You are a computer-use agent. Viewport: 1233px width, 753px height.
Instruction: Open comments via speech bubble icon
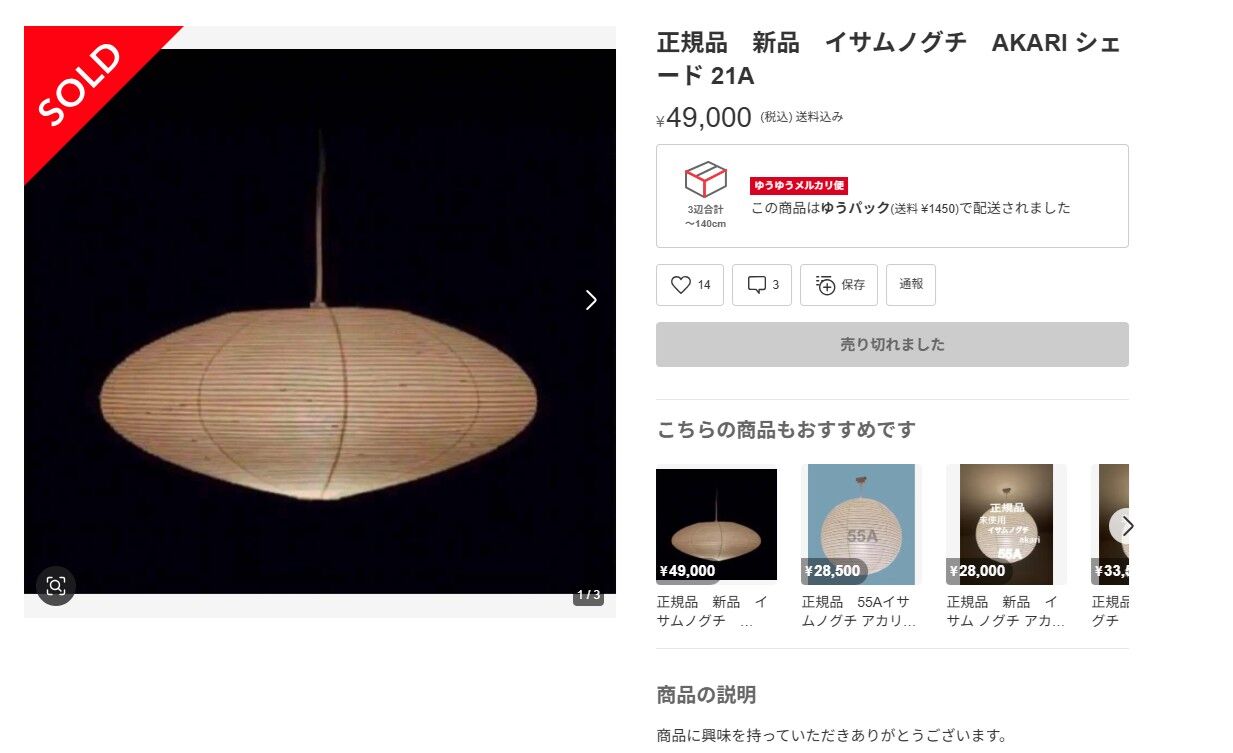click(x=757, y=285)
